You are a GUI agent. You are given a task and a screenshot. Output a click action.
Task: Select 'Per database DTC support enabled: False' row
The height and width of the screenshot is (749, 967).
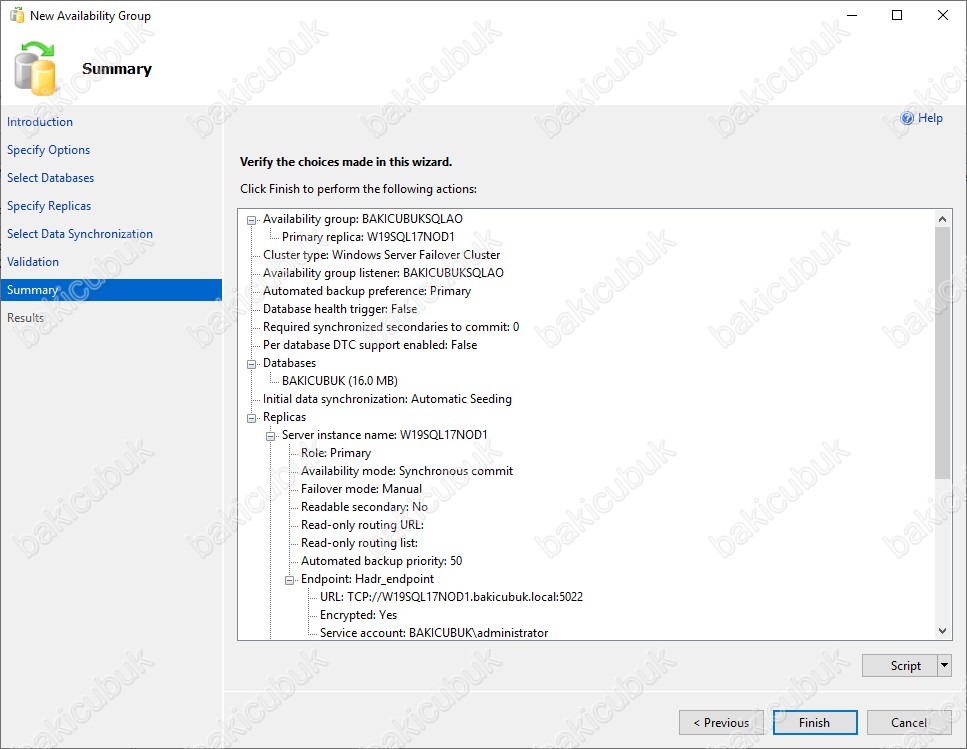(370, 345)
